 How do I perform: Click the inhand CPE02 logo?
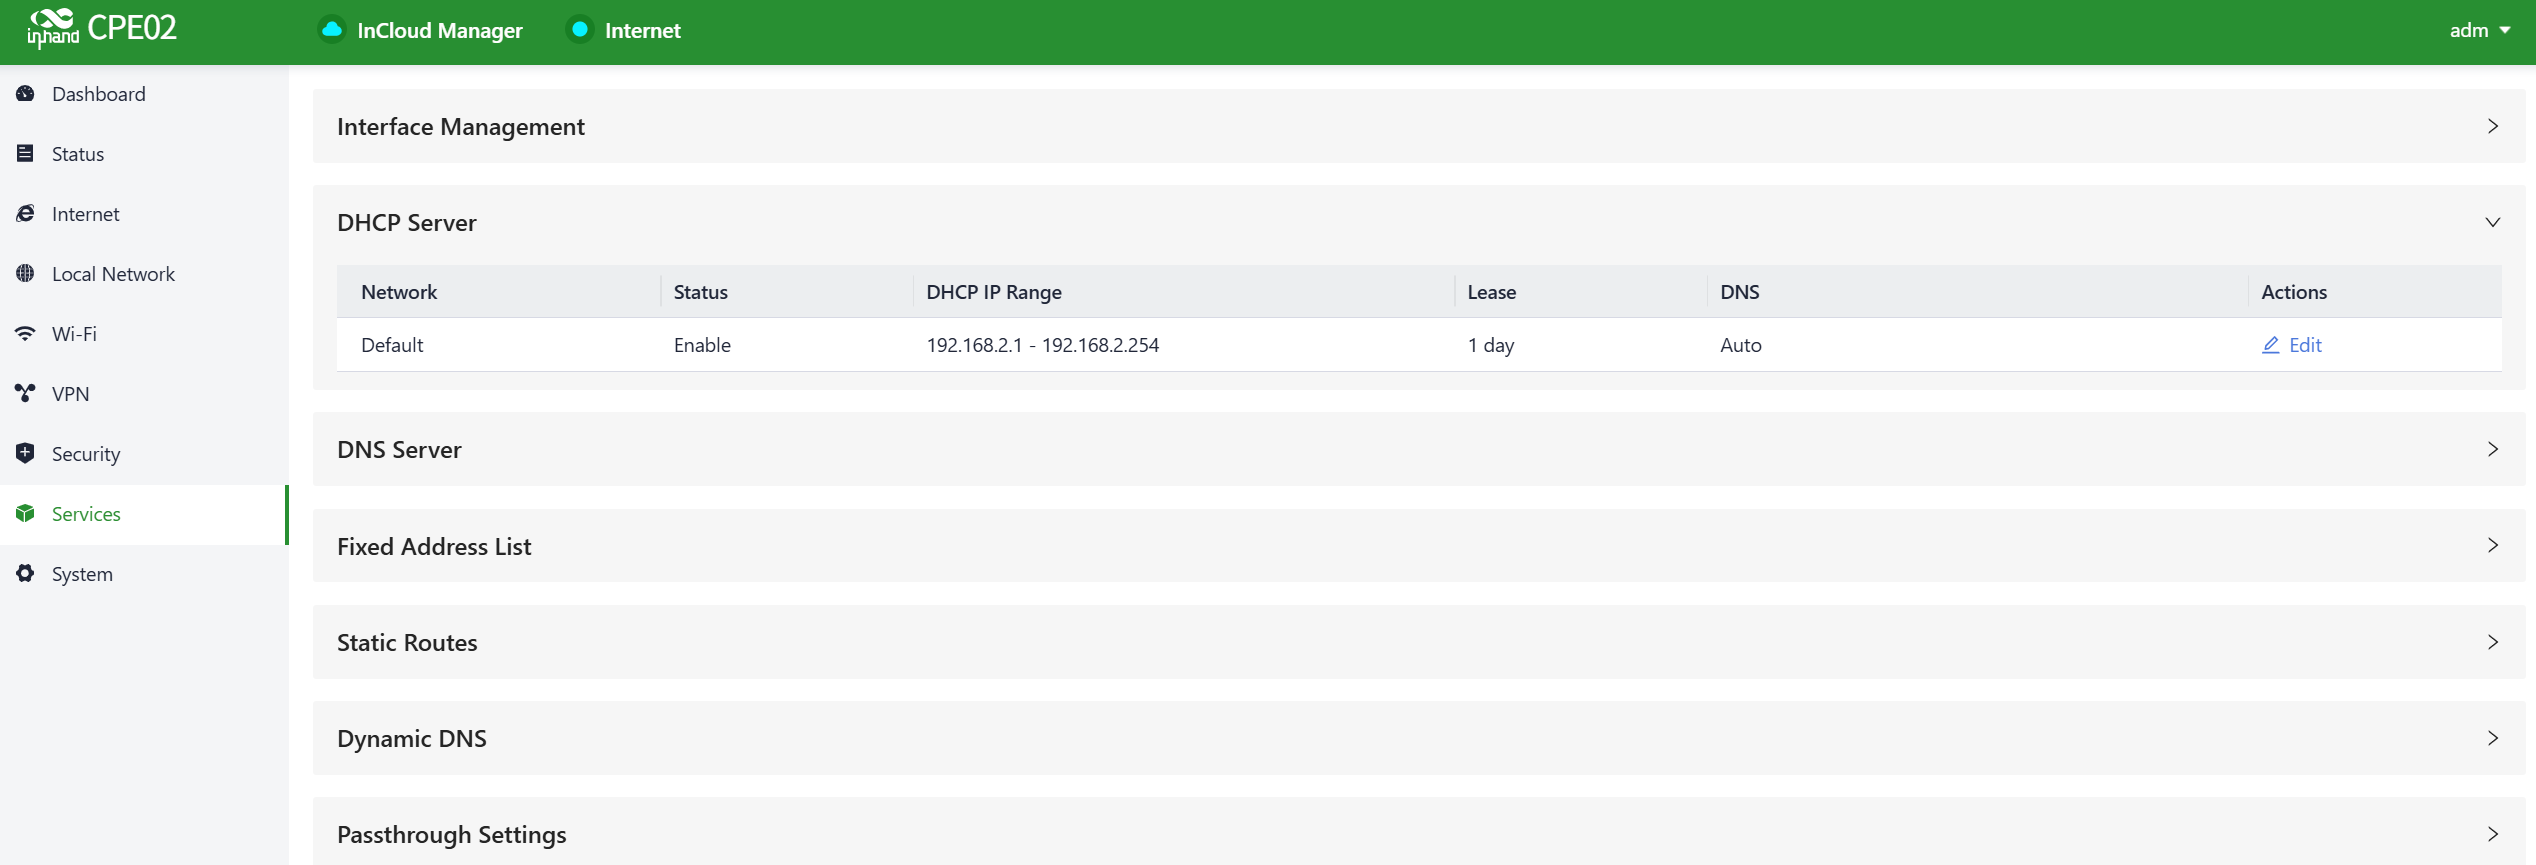point(102,28)
